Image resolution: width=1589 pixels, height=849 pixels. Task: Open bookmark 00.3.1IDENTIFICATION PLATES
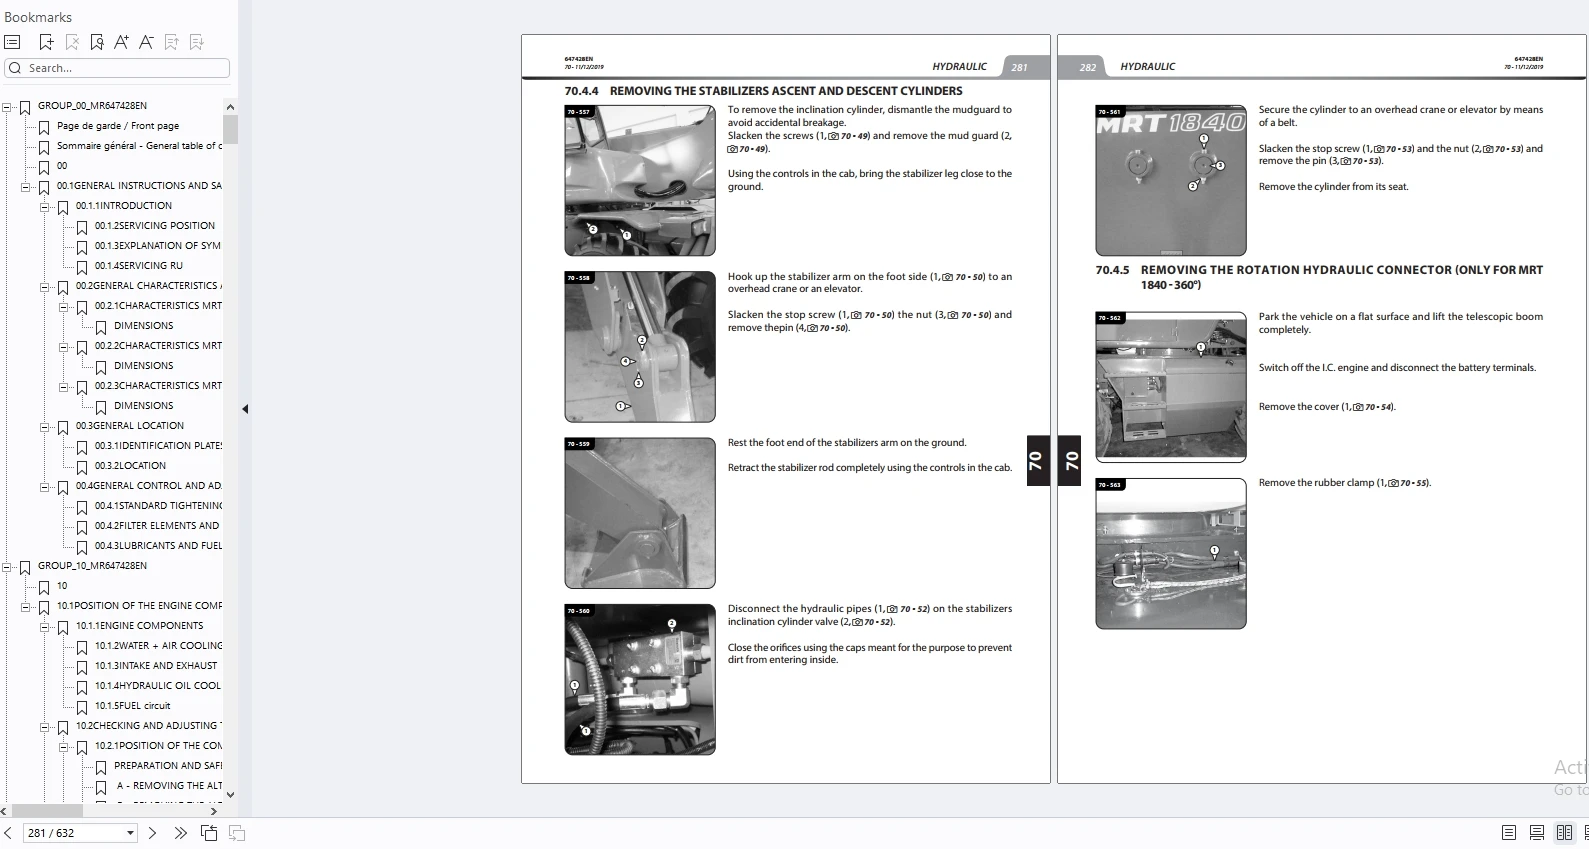click(x=158, y=446)
